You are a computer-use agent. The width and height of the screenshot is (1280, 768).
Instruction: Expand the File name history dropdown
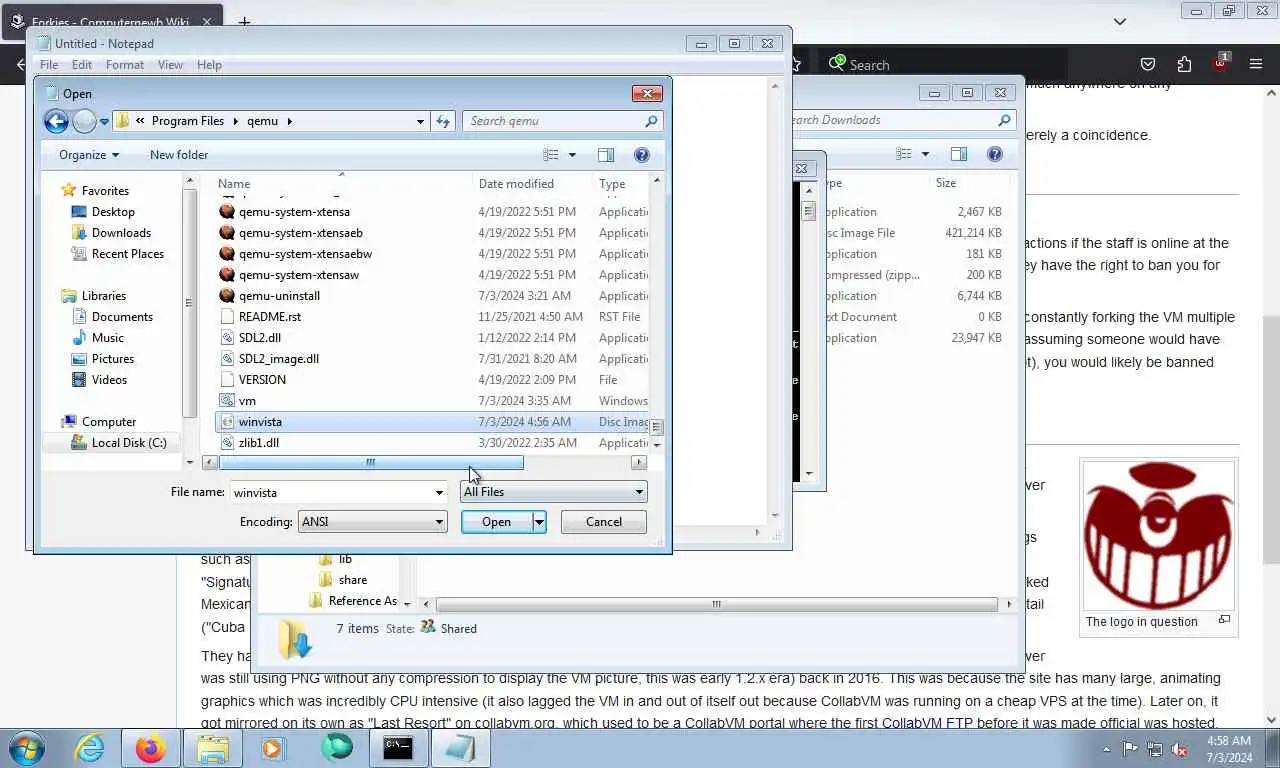[x=438, y=492]
